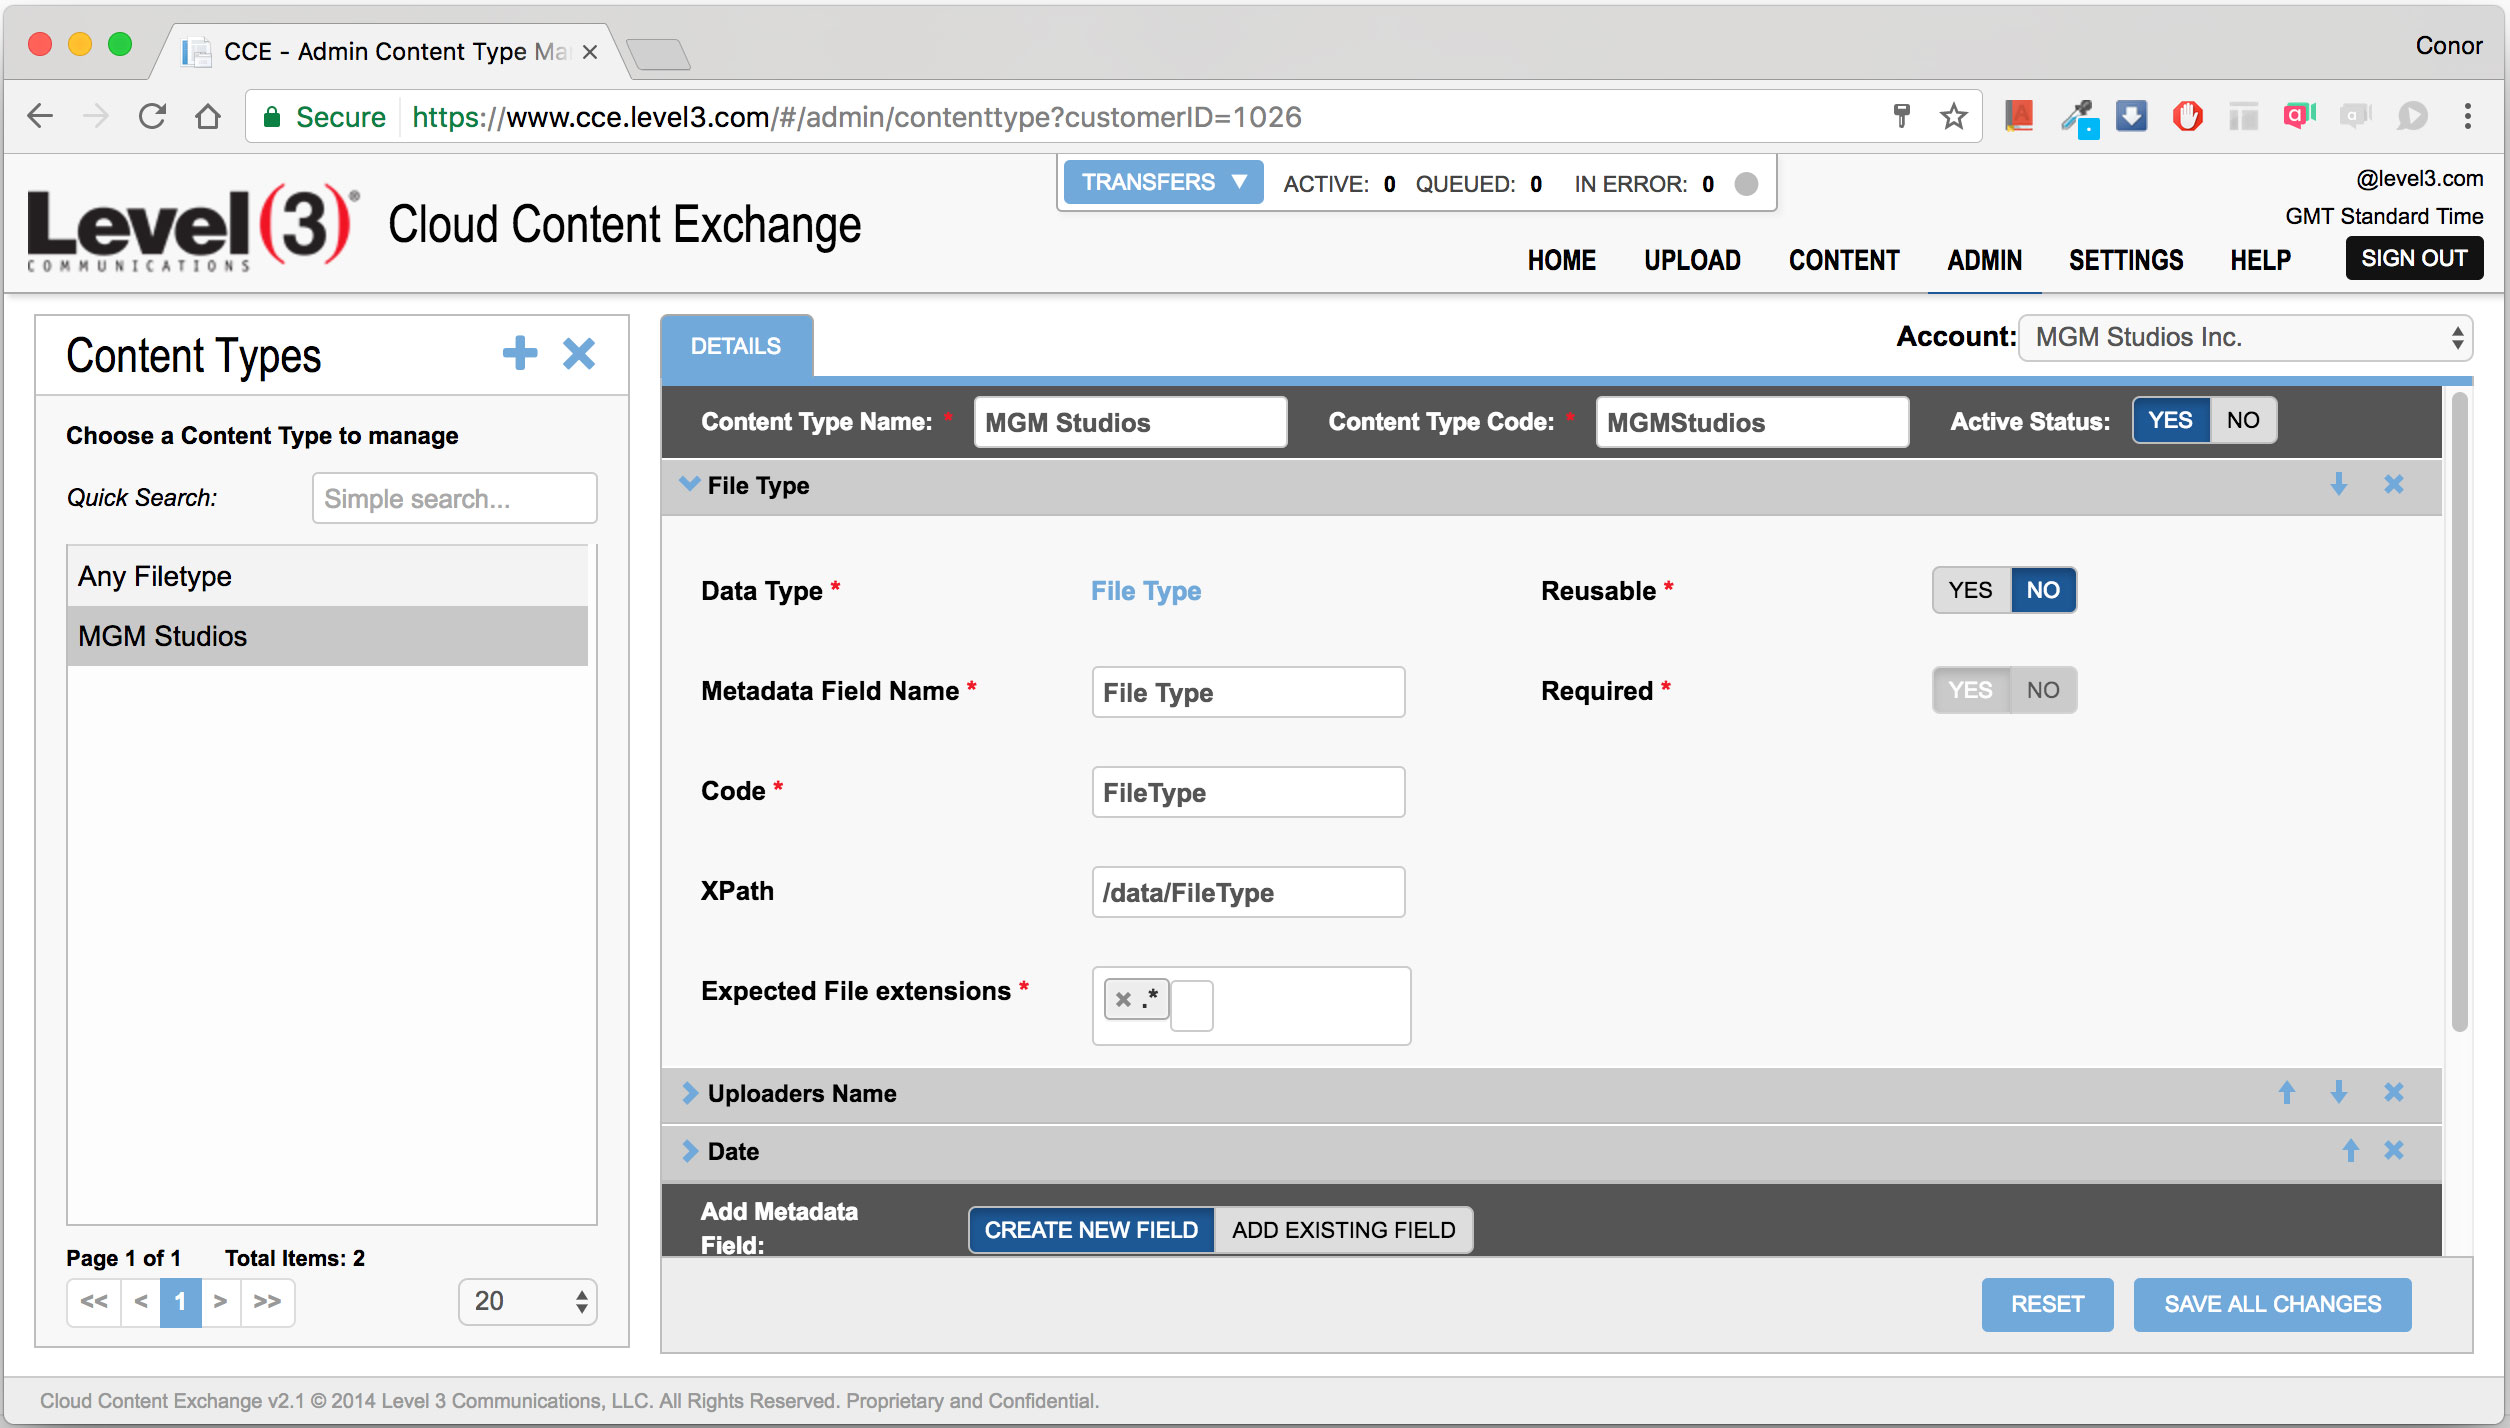Set Reusable to NO
Screen dimensions: 2510x1428
2043,590
